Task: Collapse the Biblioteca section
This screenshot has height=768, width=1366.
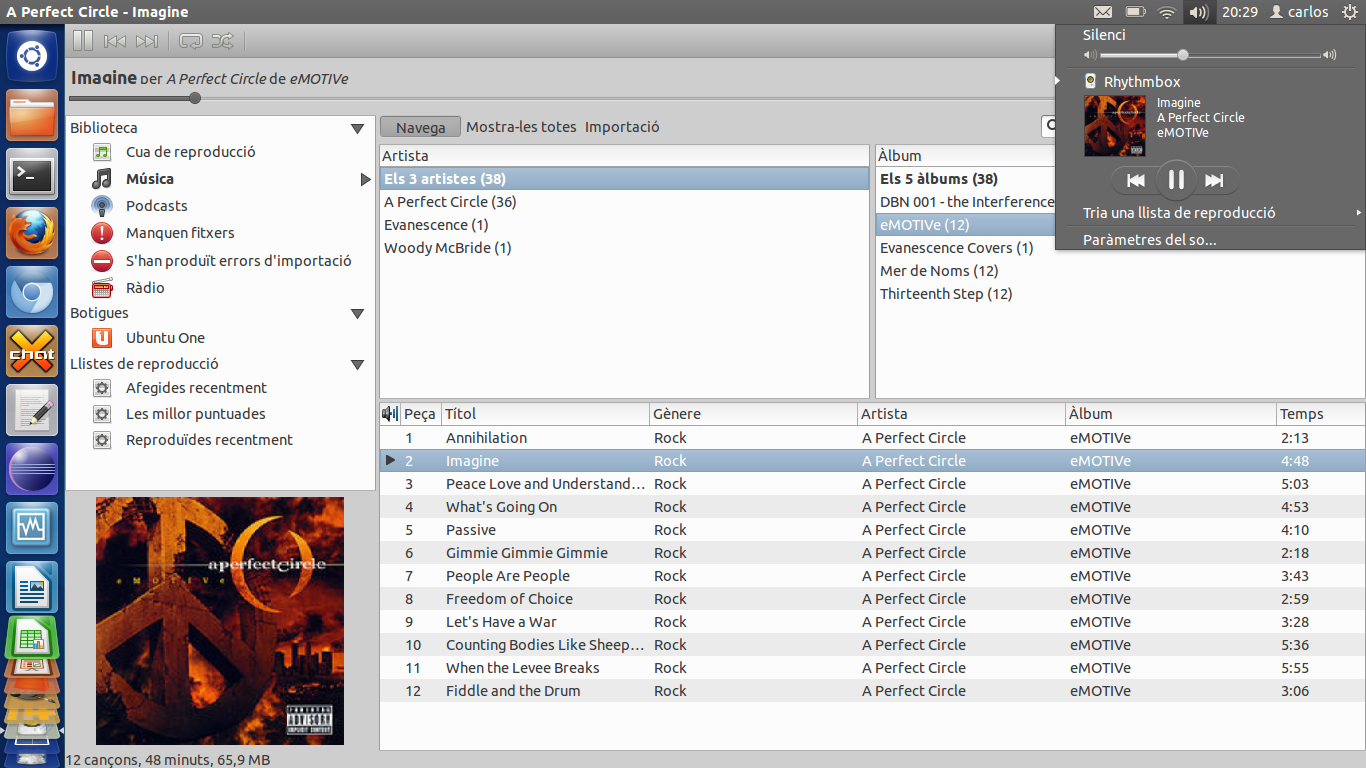Action: 357,128
